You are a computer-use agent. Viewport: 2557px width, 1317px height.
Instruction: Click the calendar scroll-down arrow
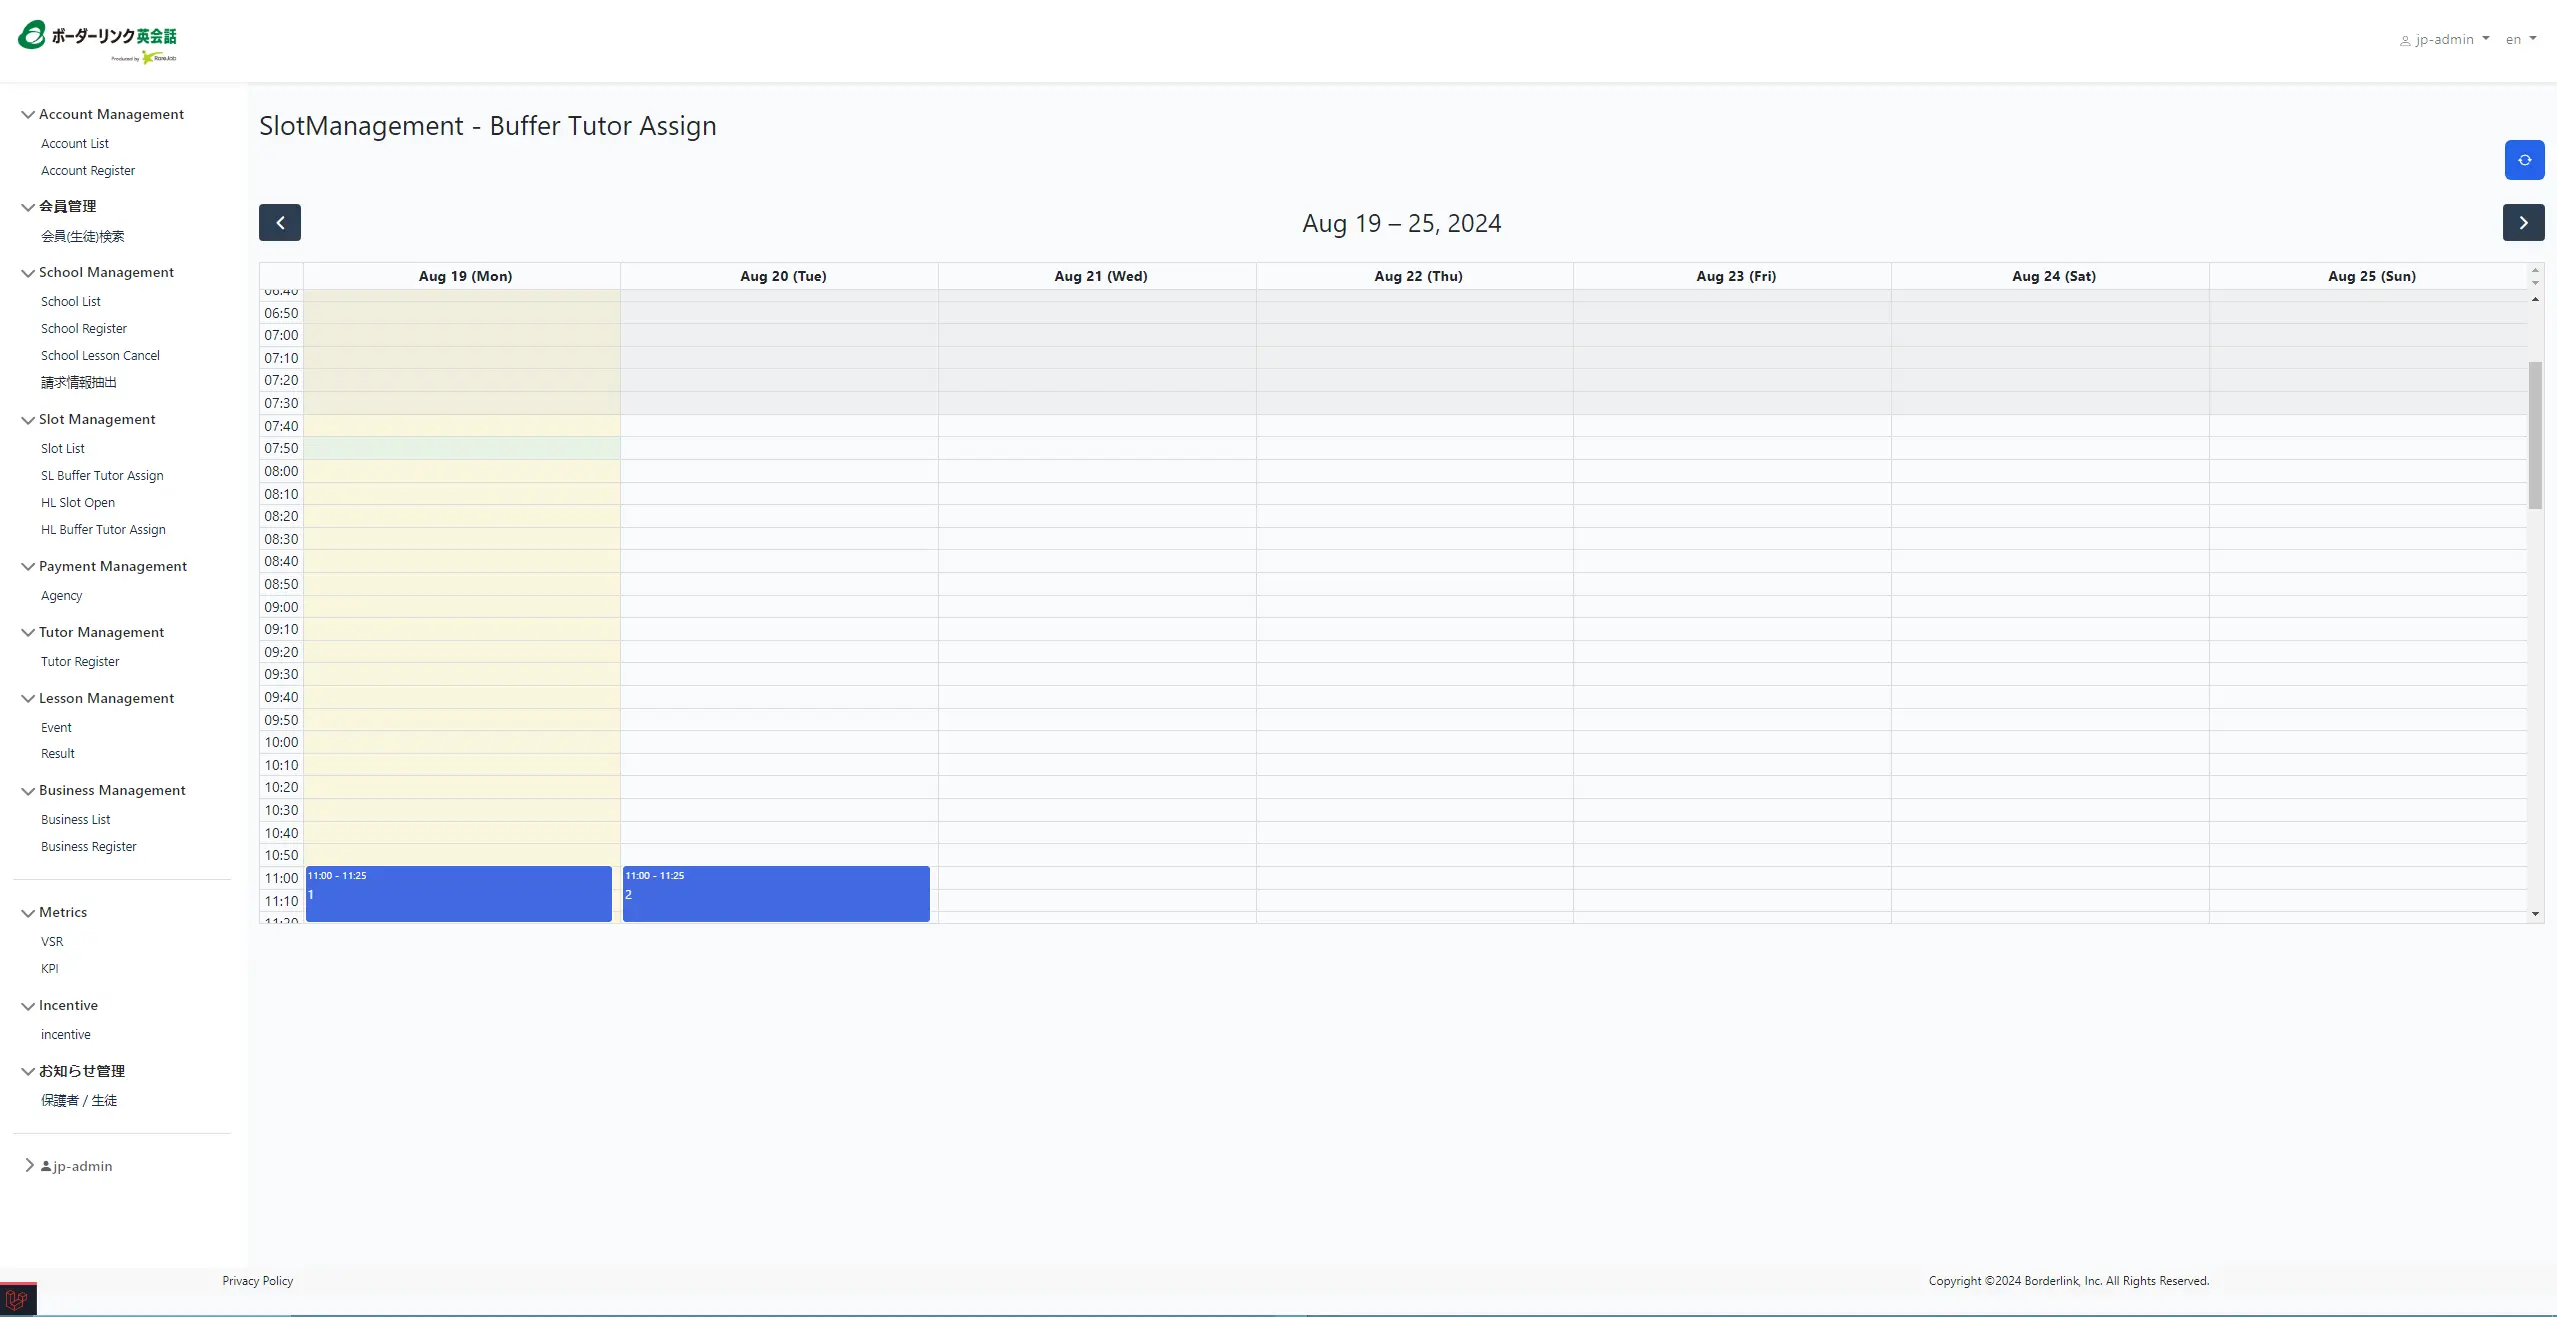coord(2535,914)
